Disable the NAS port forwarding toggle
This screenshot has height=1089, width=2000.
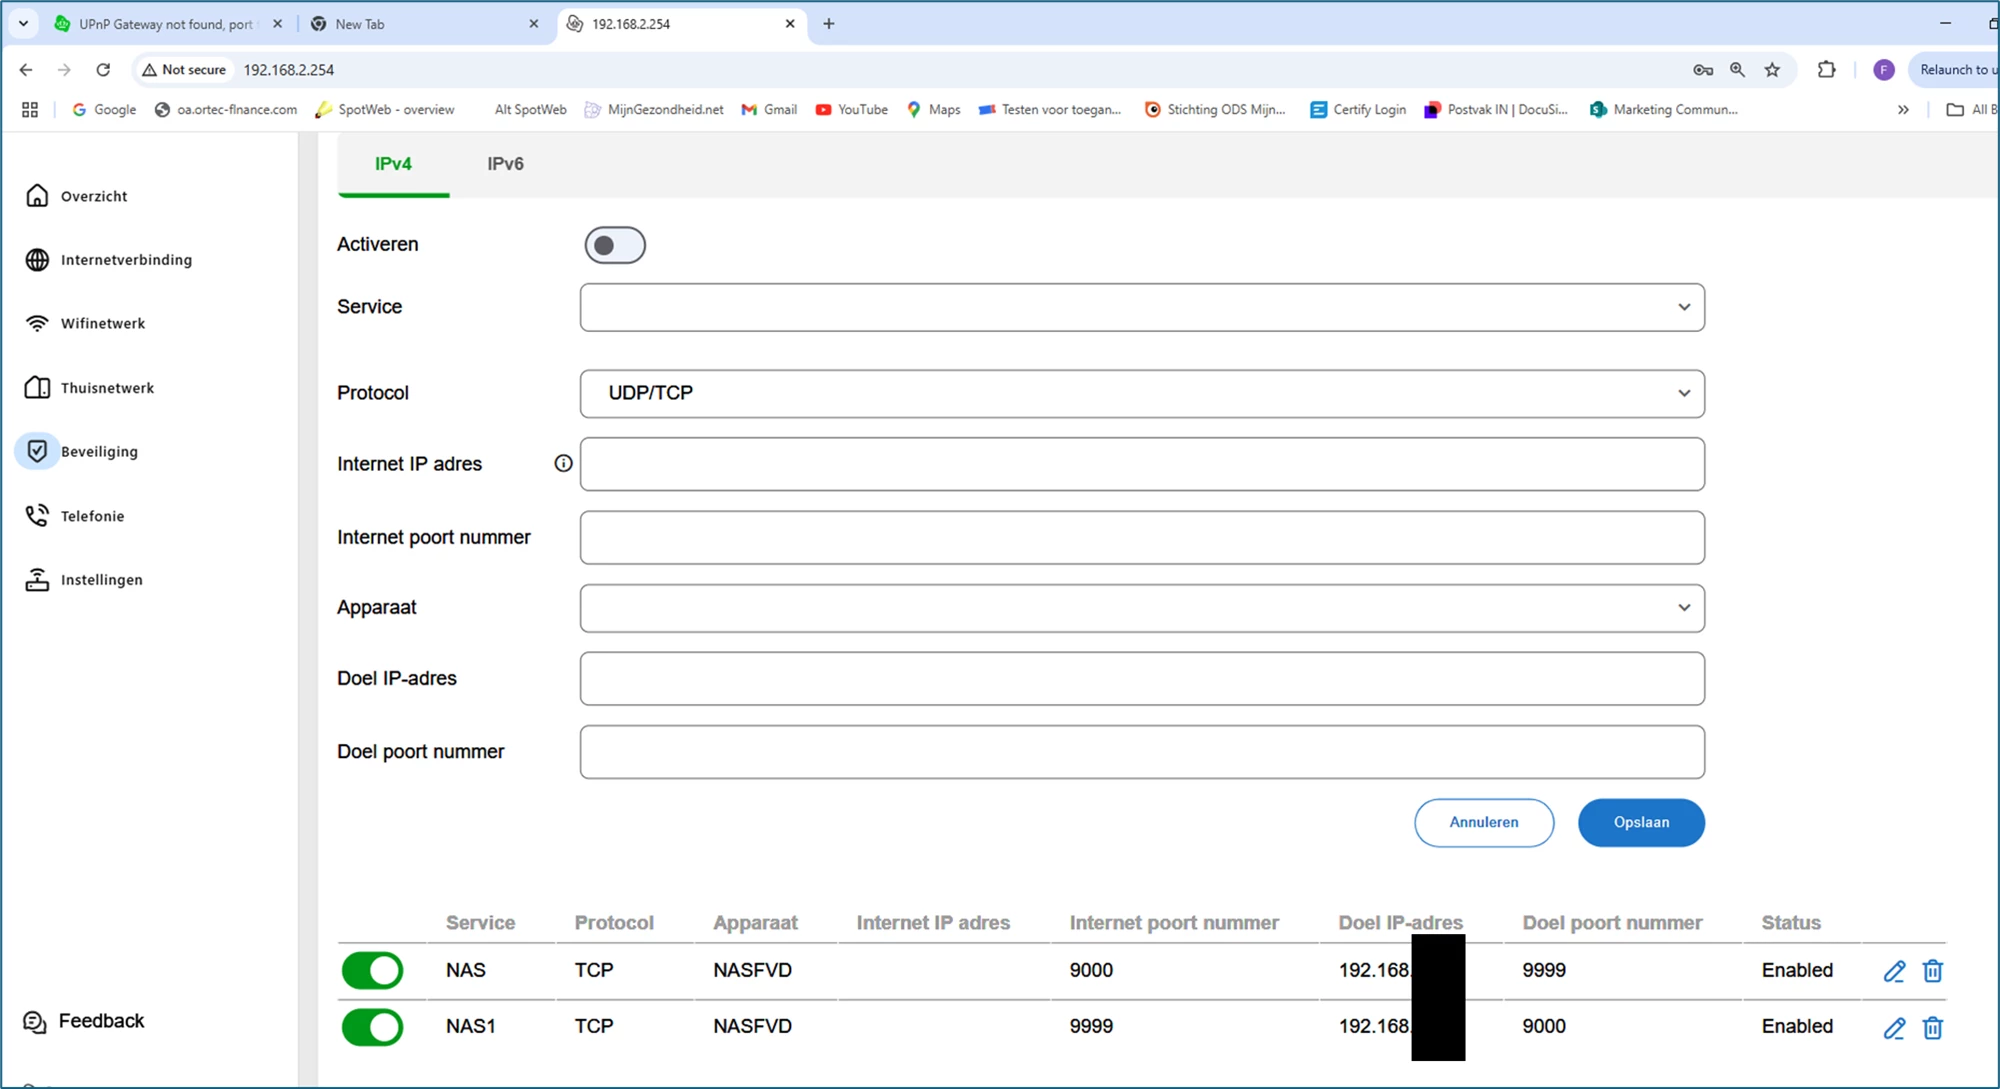click(372, 970)
